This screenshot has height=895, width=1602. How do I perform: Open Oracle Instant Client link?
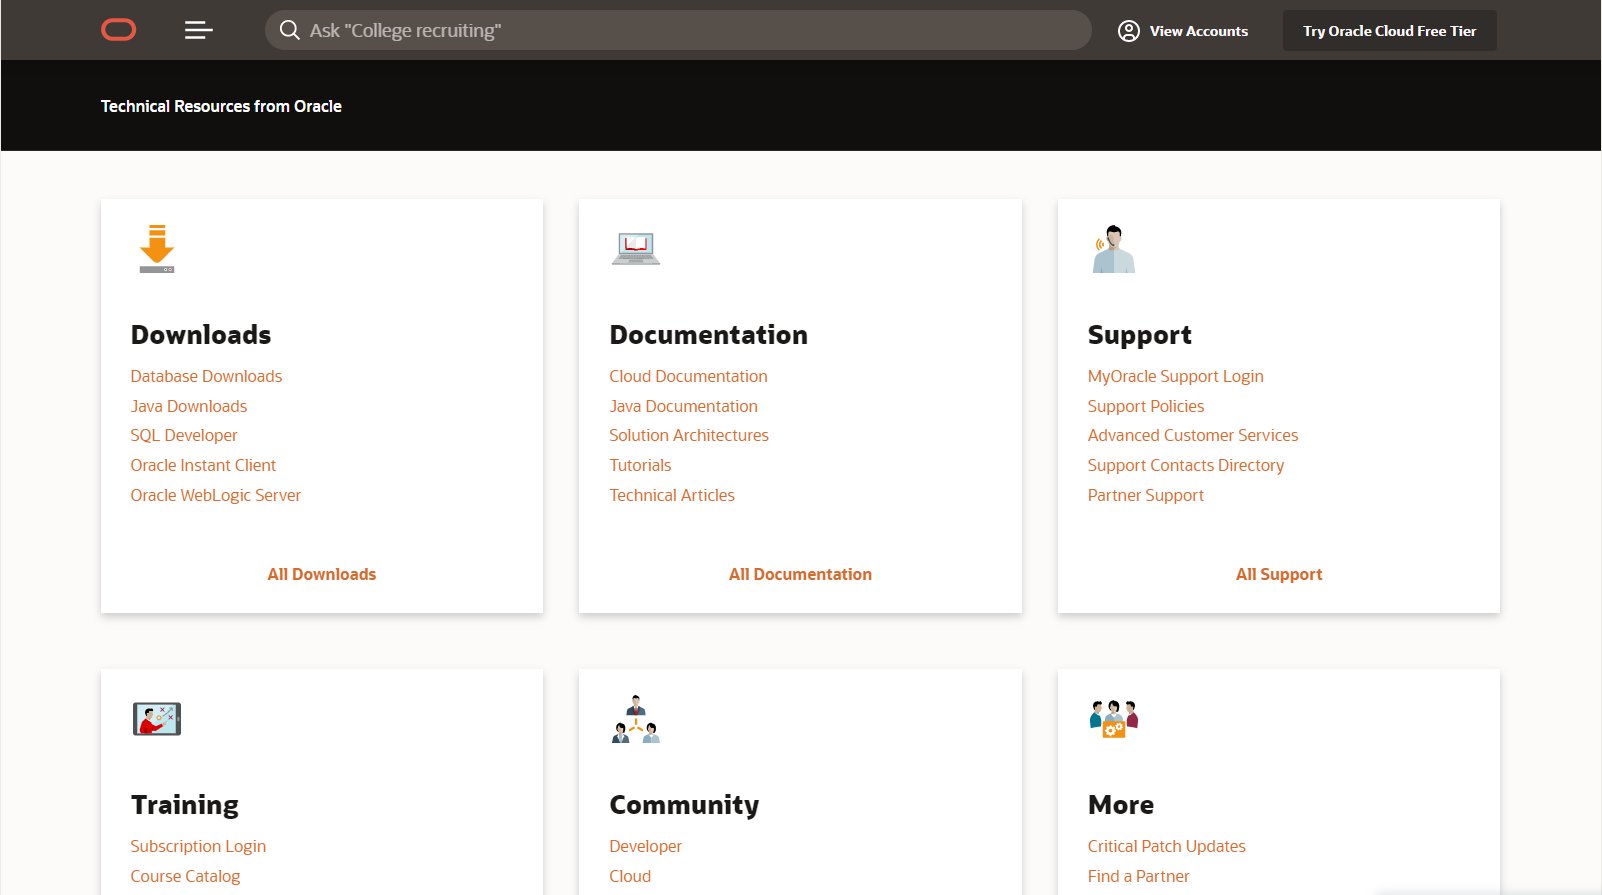click(x=203, y=465)
